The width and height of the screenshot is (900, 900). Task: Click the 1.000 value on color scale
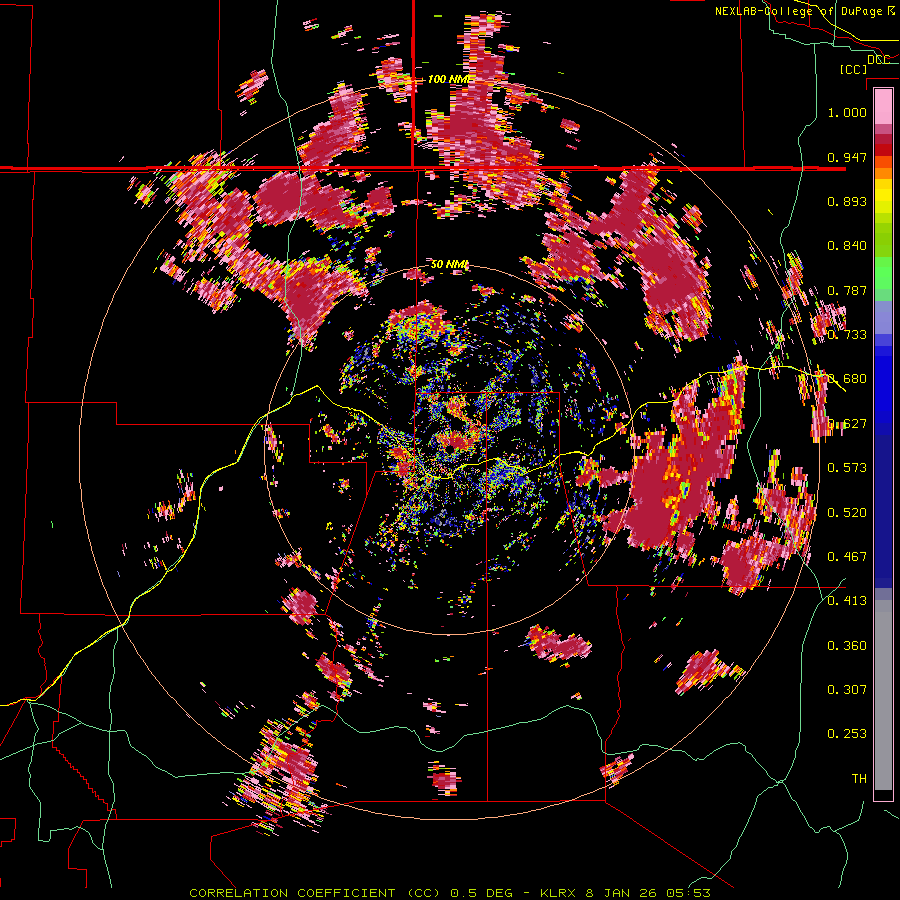(x=847, y=112)
